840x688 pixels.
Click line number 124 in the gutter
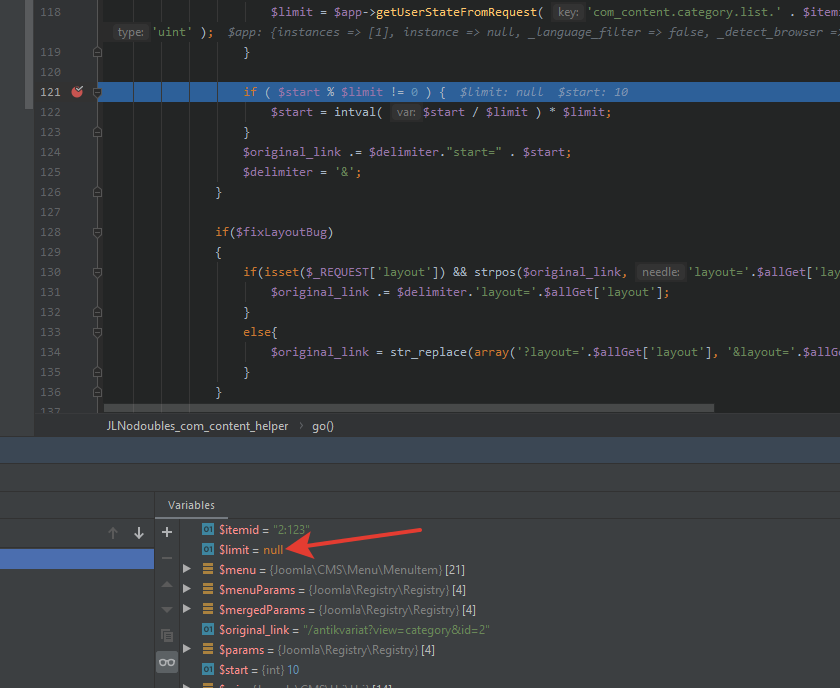tap(50, 152)
